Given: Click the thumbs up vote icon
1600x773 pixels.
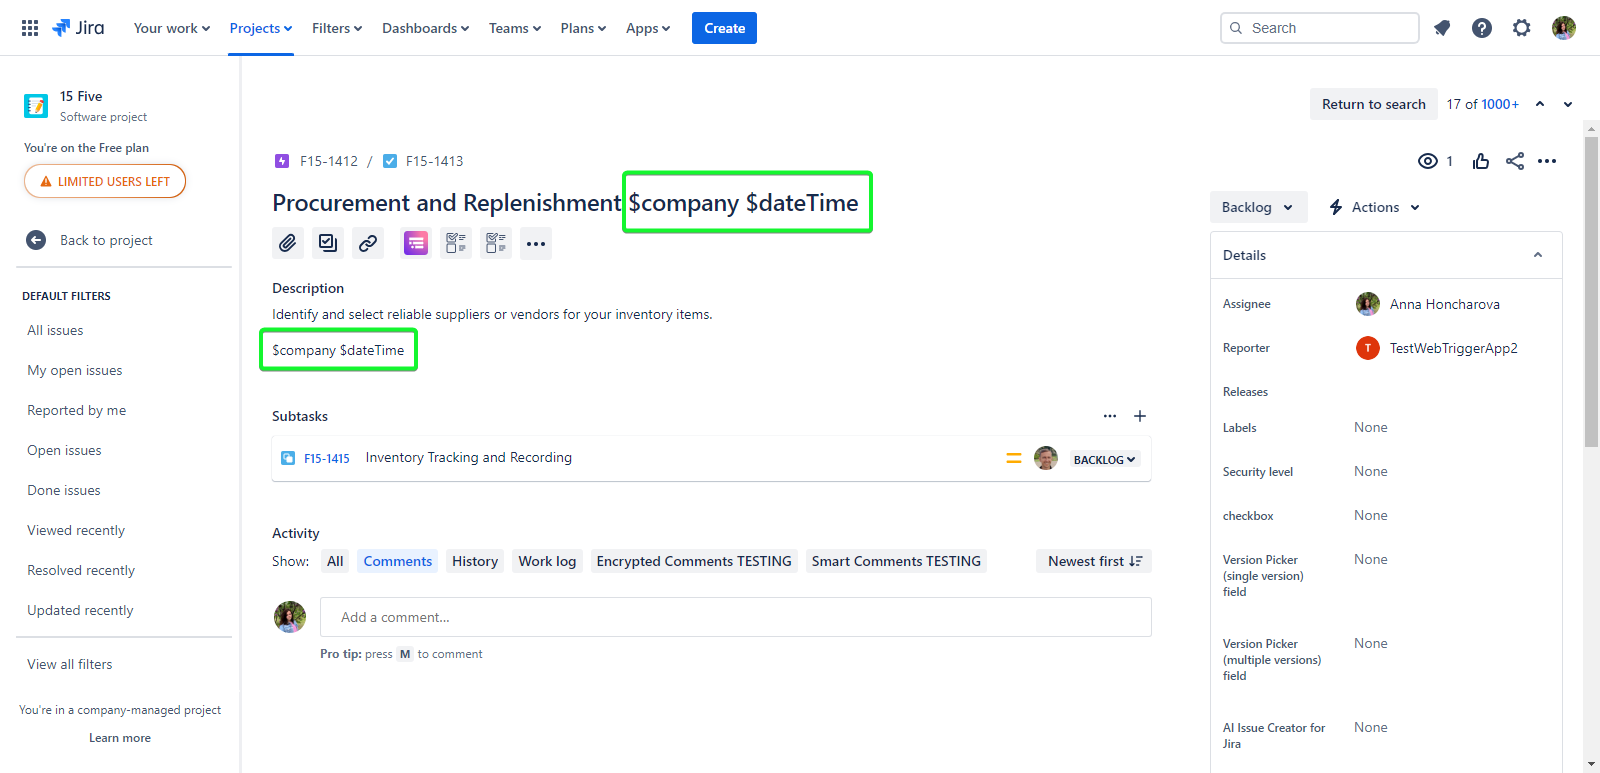Looking at the screenshot, I should tap(1481, 161).
